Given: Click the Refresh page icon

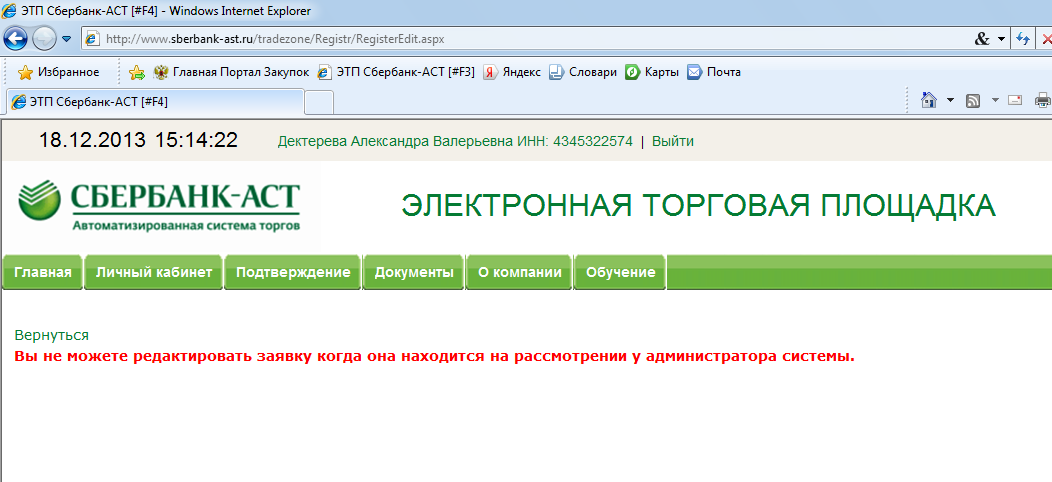Looking at the screenshot, I should pyautogui.click(x=1023, y=39).
